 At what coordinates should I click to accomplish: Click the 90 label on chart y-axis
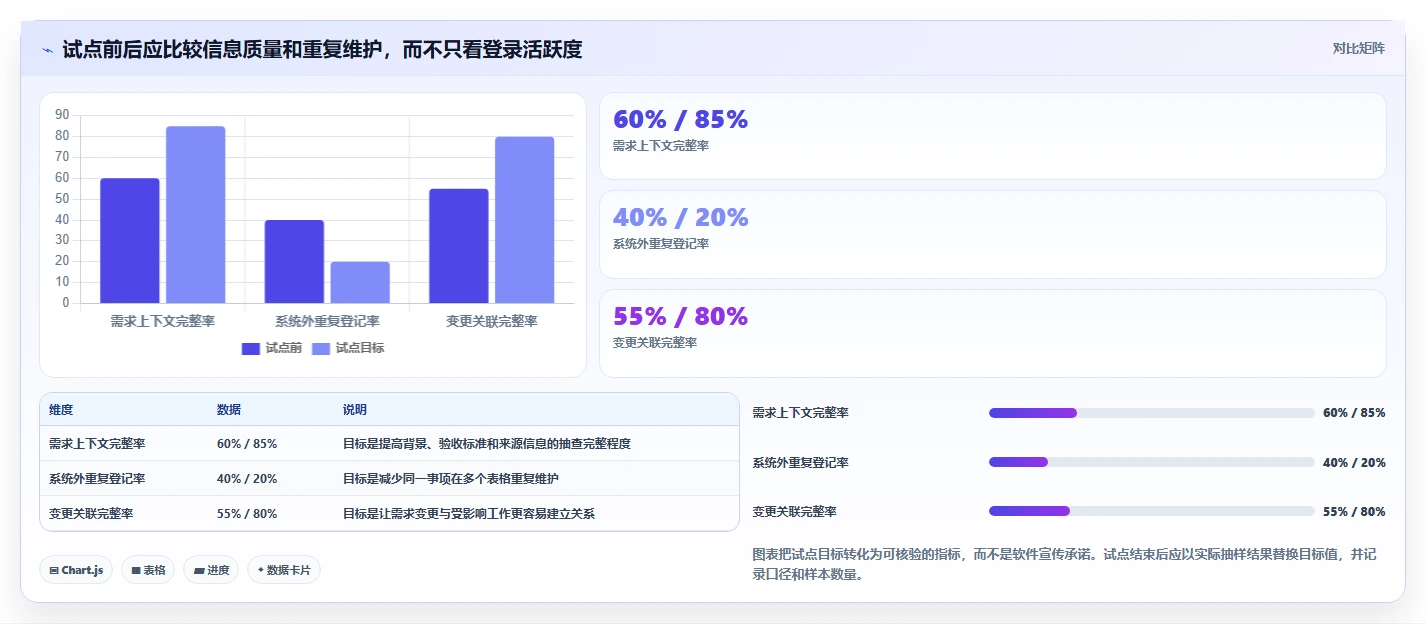pos(62,115)
